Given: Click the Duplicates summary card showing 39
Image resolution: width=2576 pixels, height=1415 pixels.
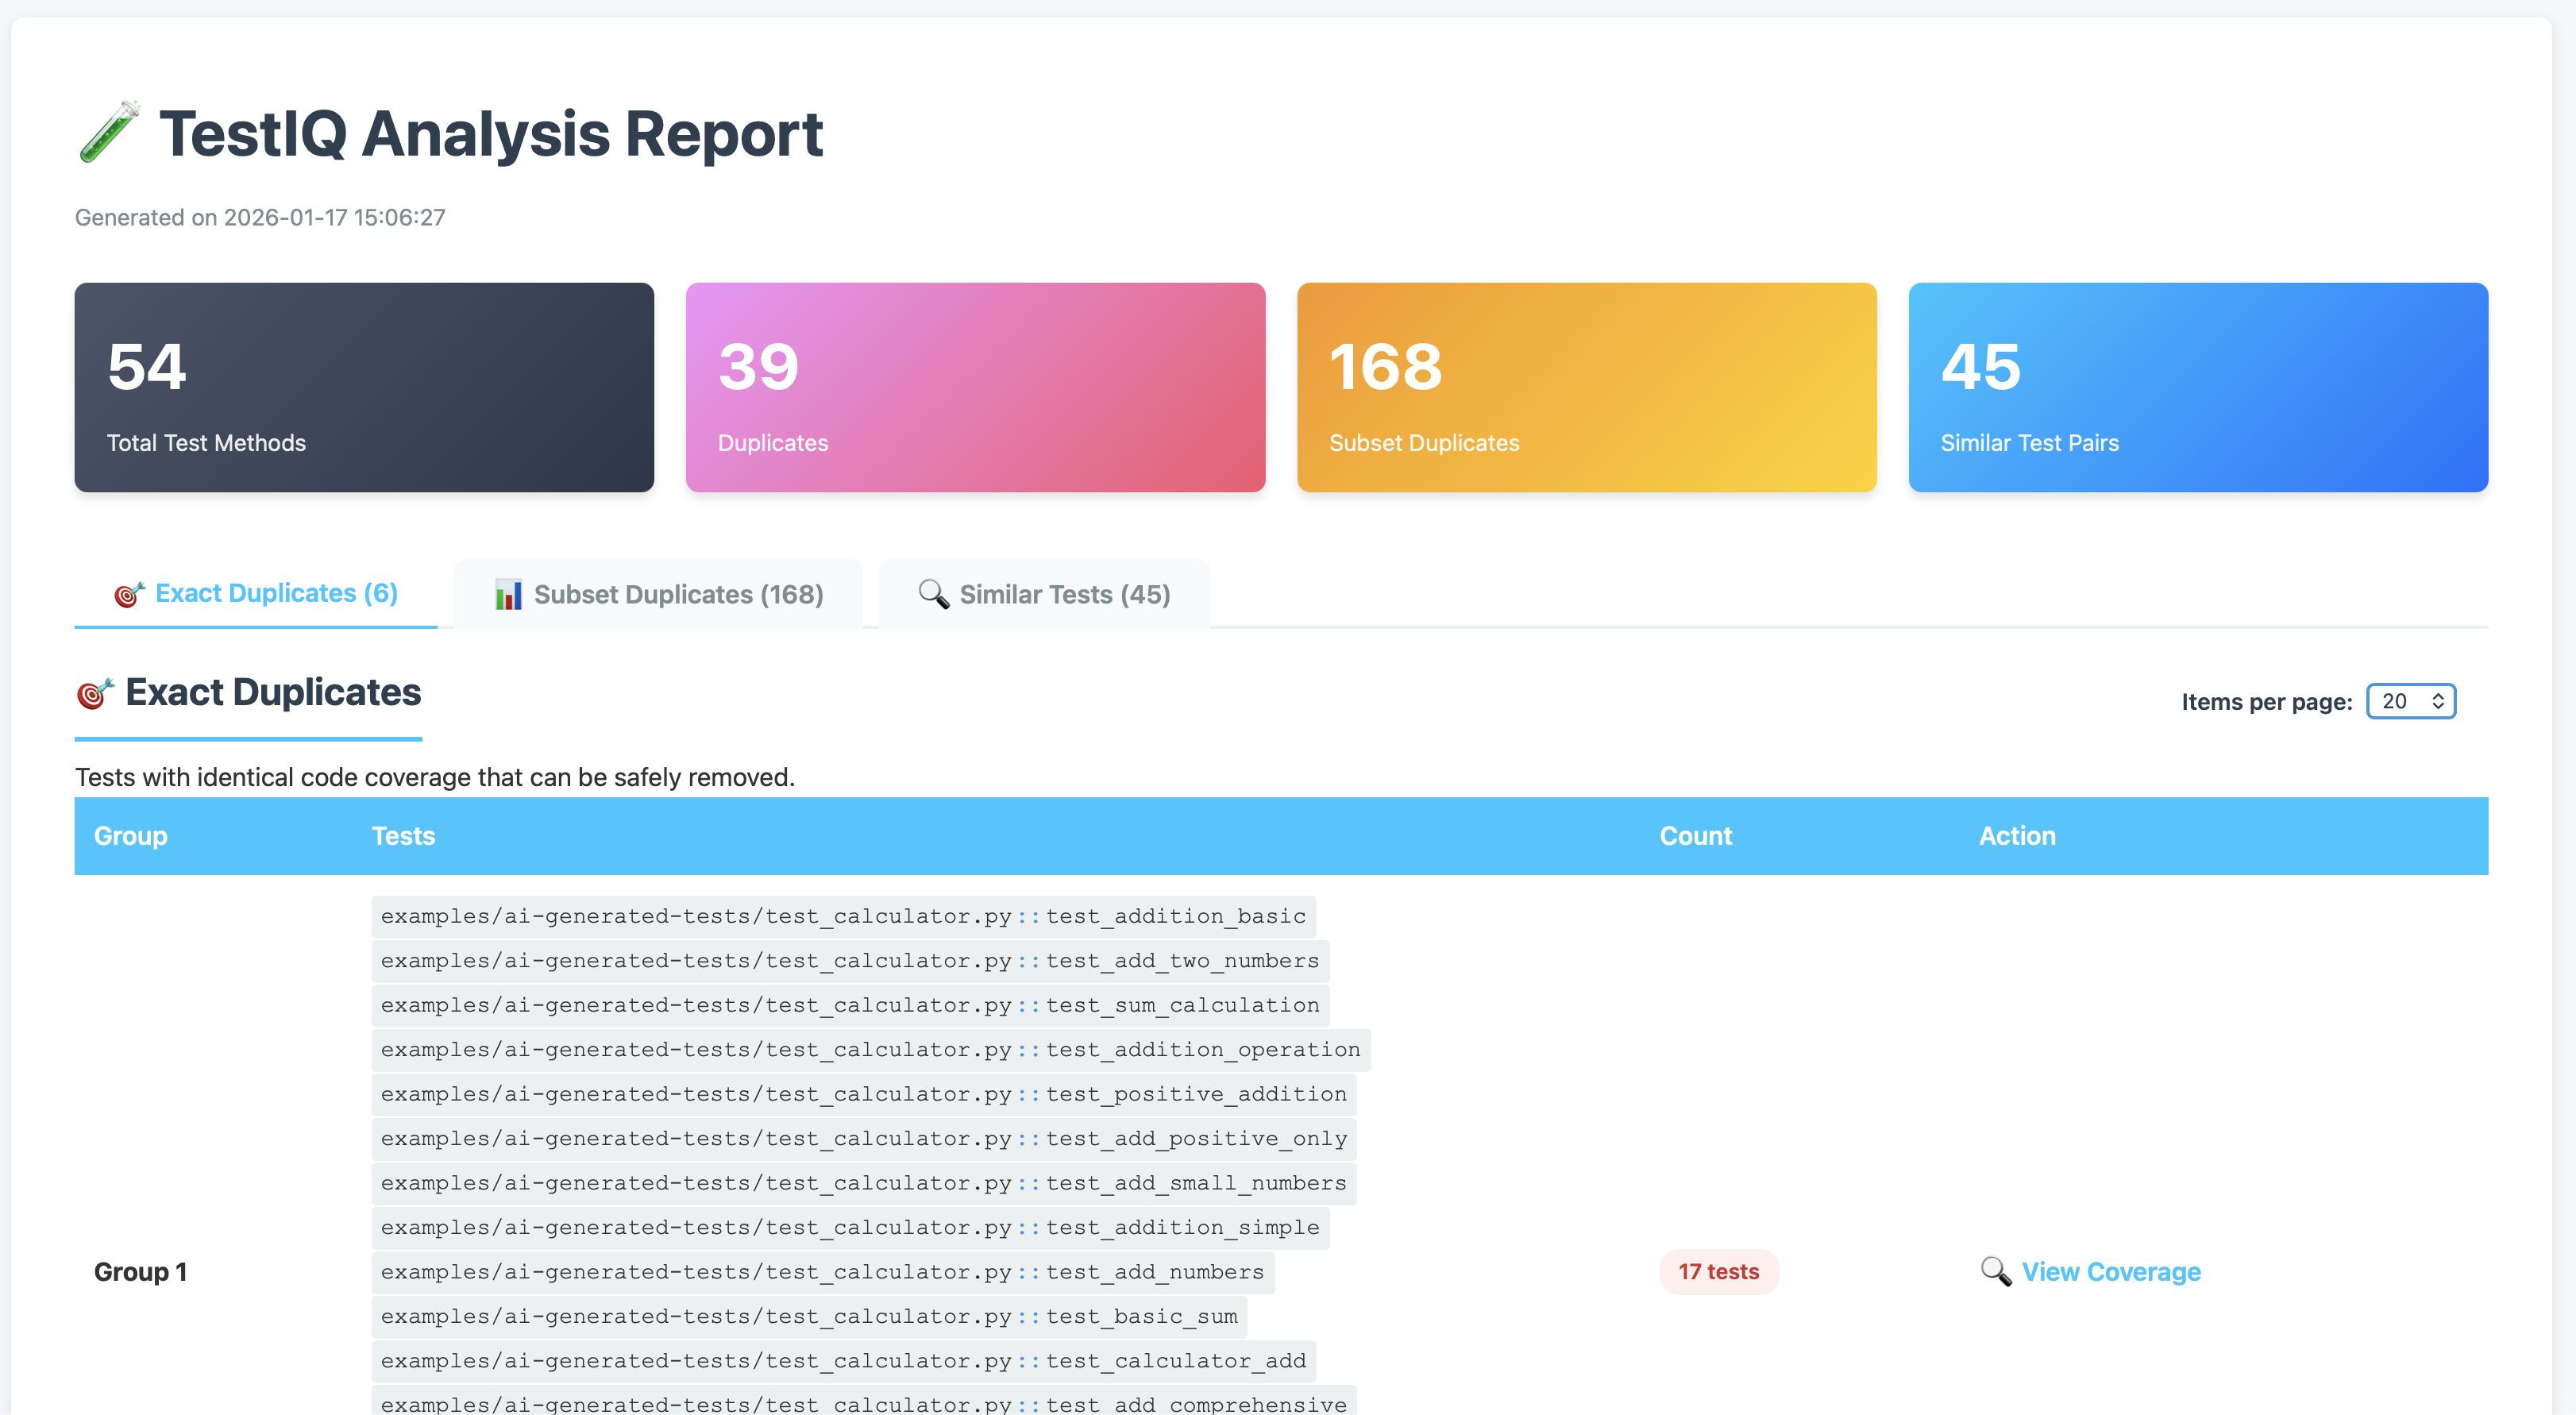Looking at the screenshot, I should coord(975,388).
